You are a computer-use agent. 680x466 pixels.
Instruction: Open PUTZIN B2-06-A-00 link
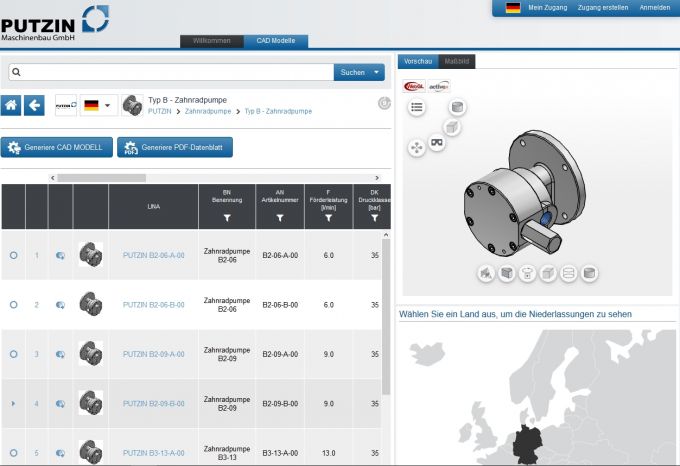click(153, 255)
